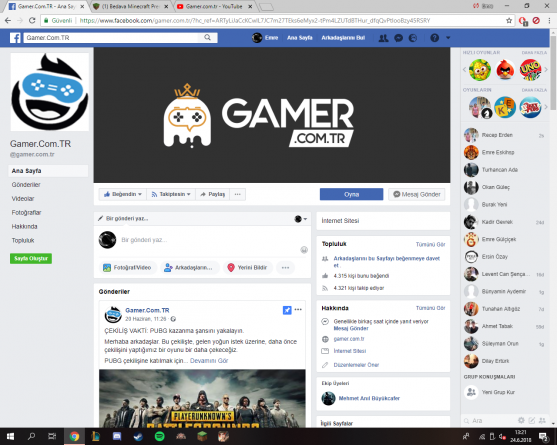The height and width of the screenshot is (445, 557).
Task: Open Spotify from the taskbar
Action: coord(159,436)
